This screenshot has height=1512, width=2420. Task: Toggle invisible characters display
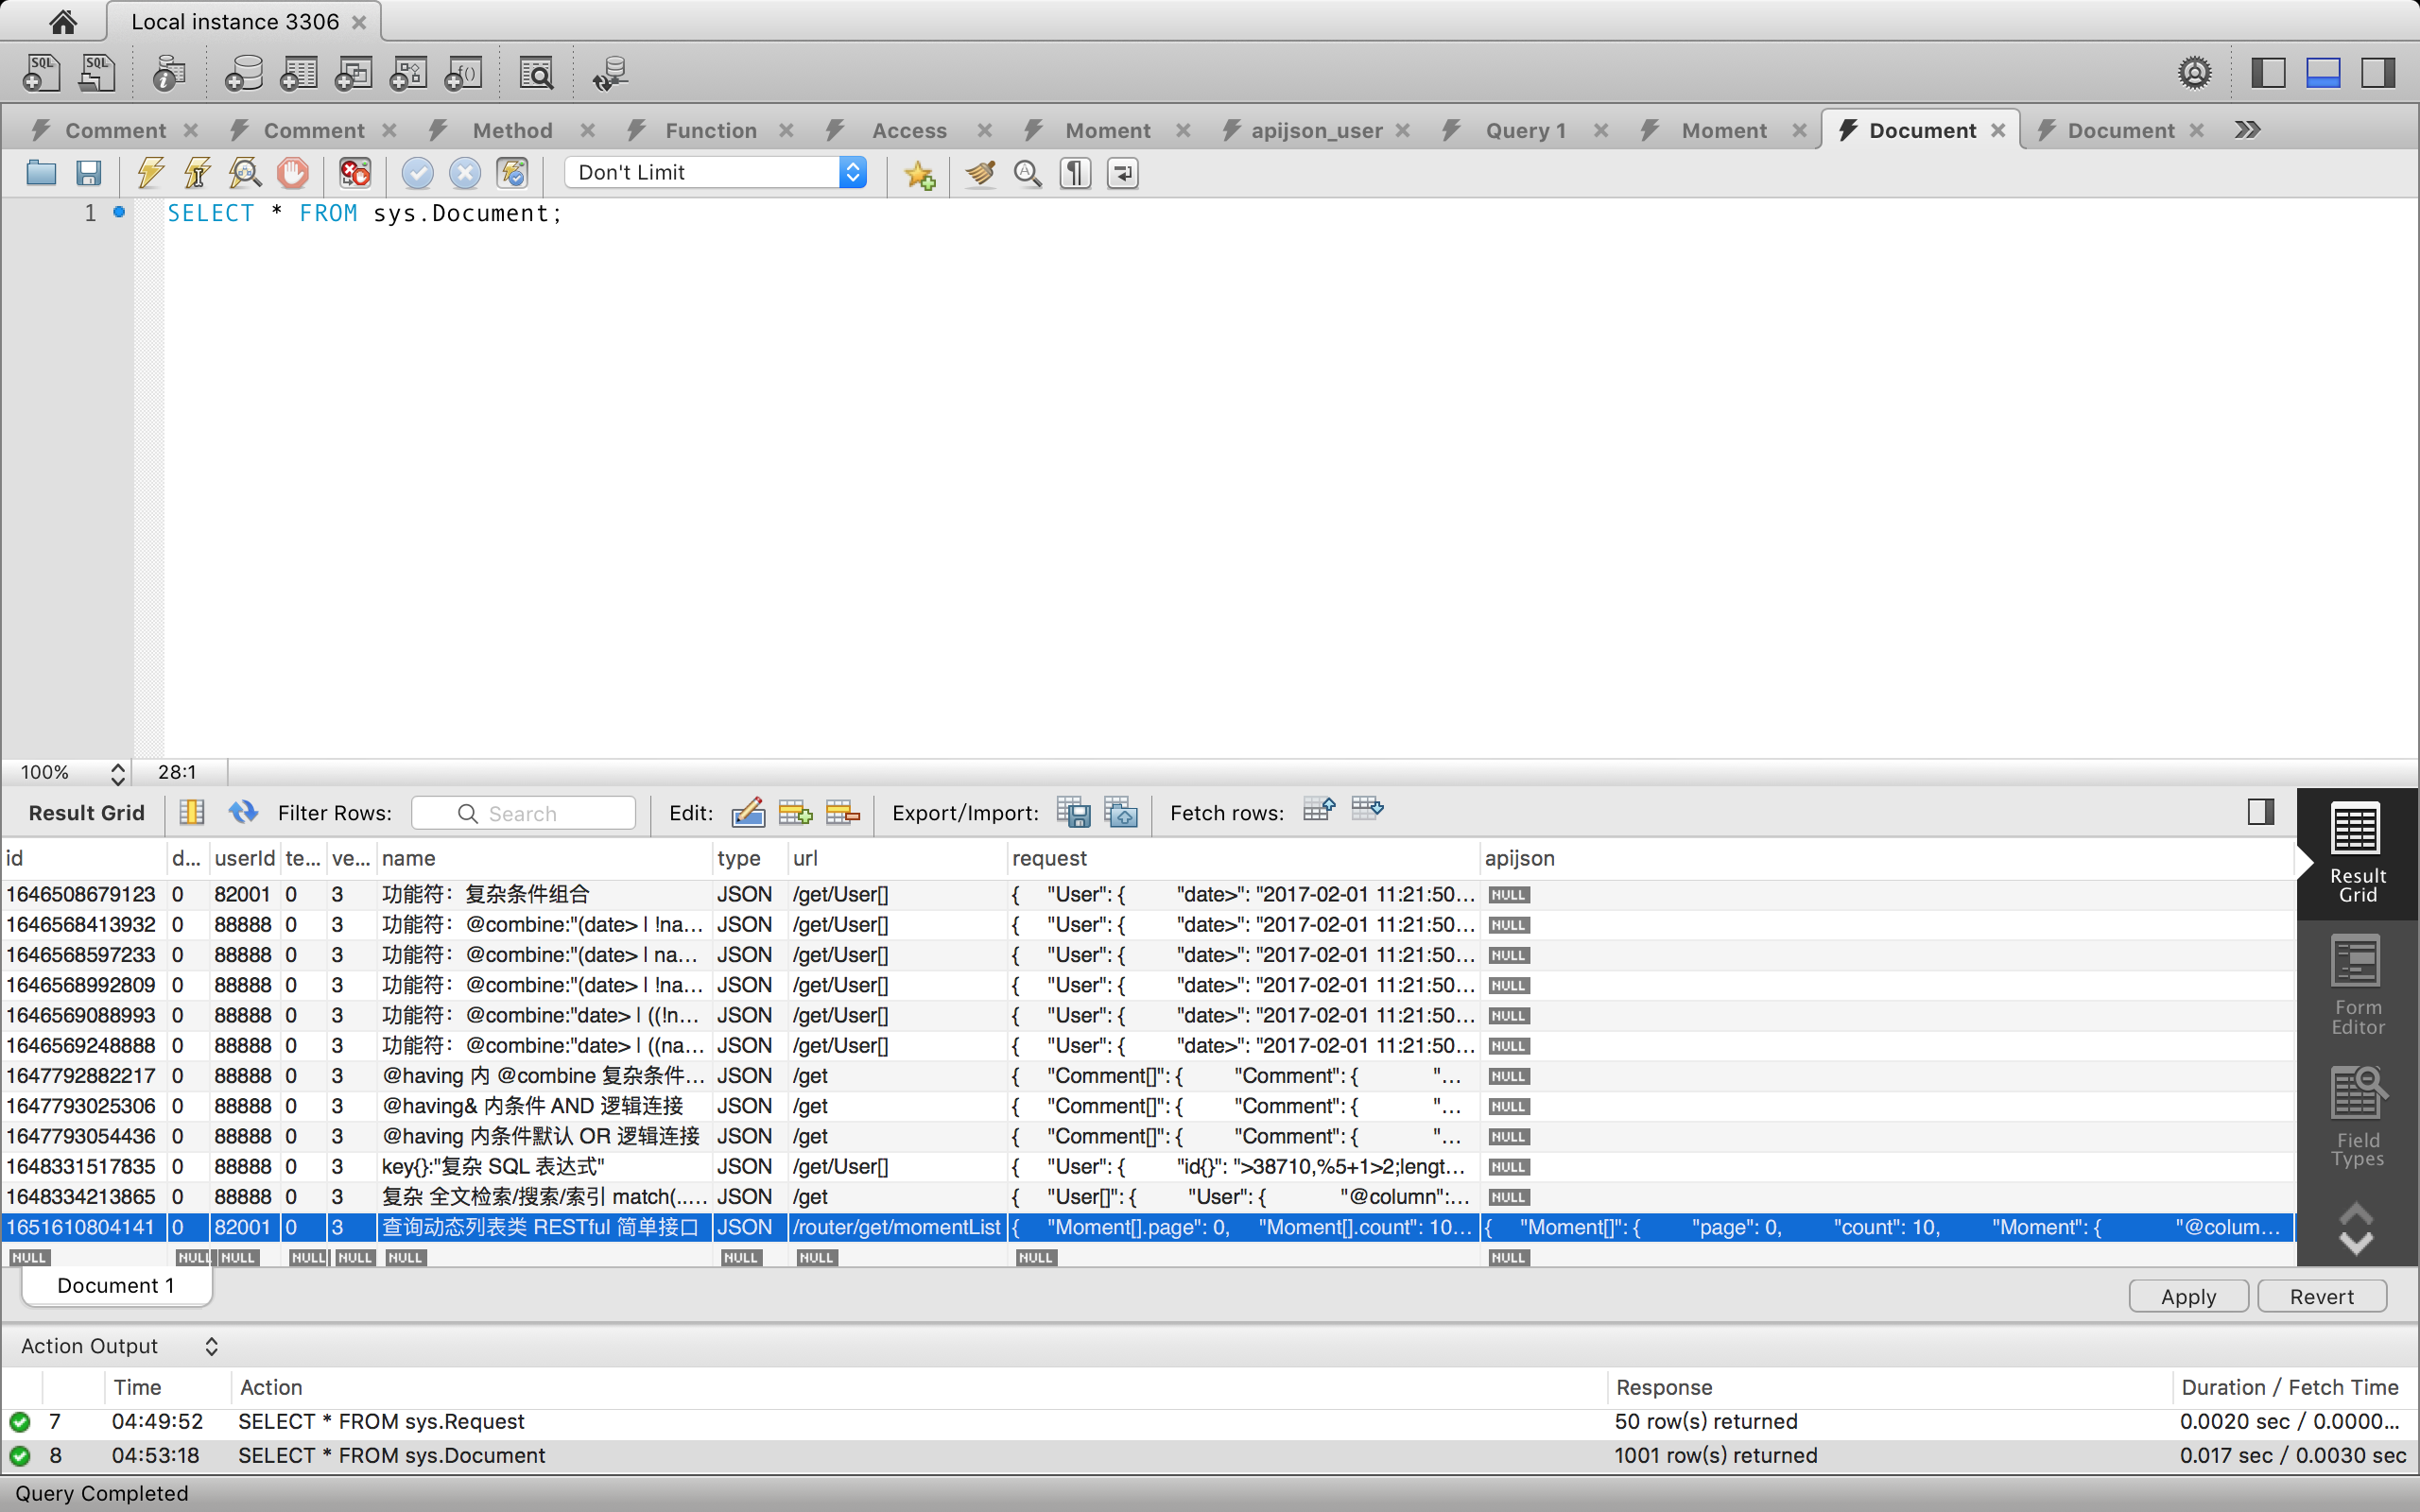pos(1076,173)
